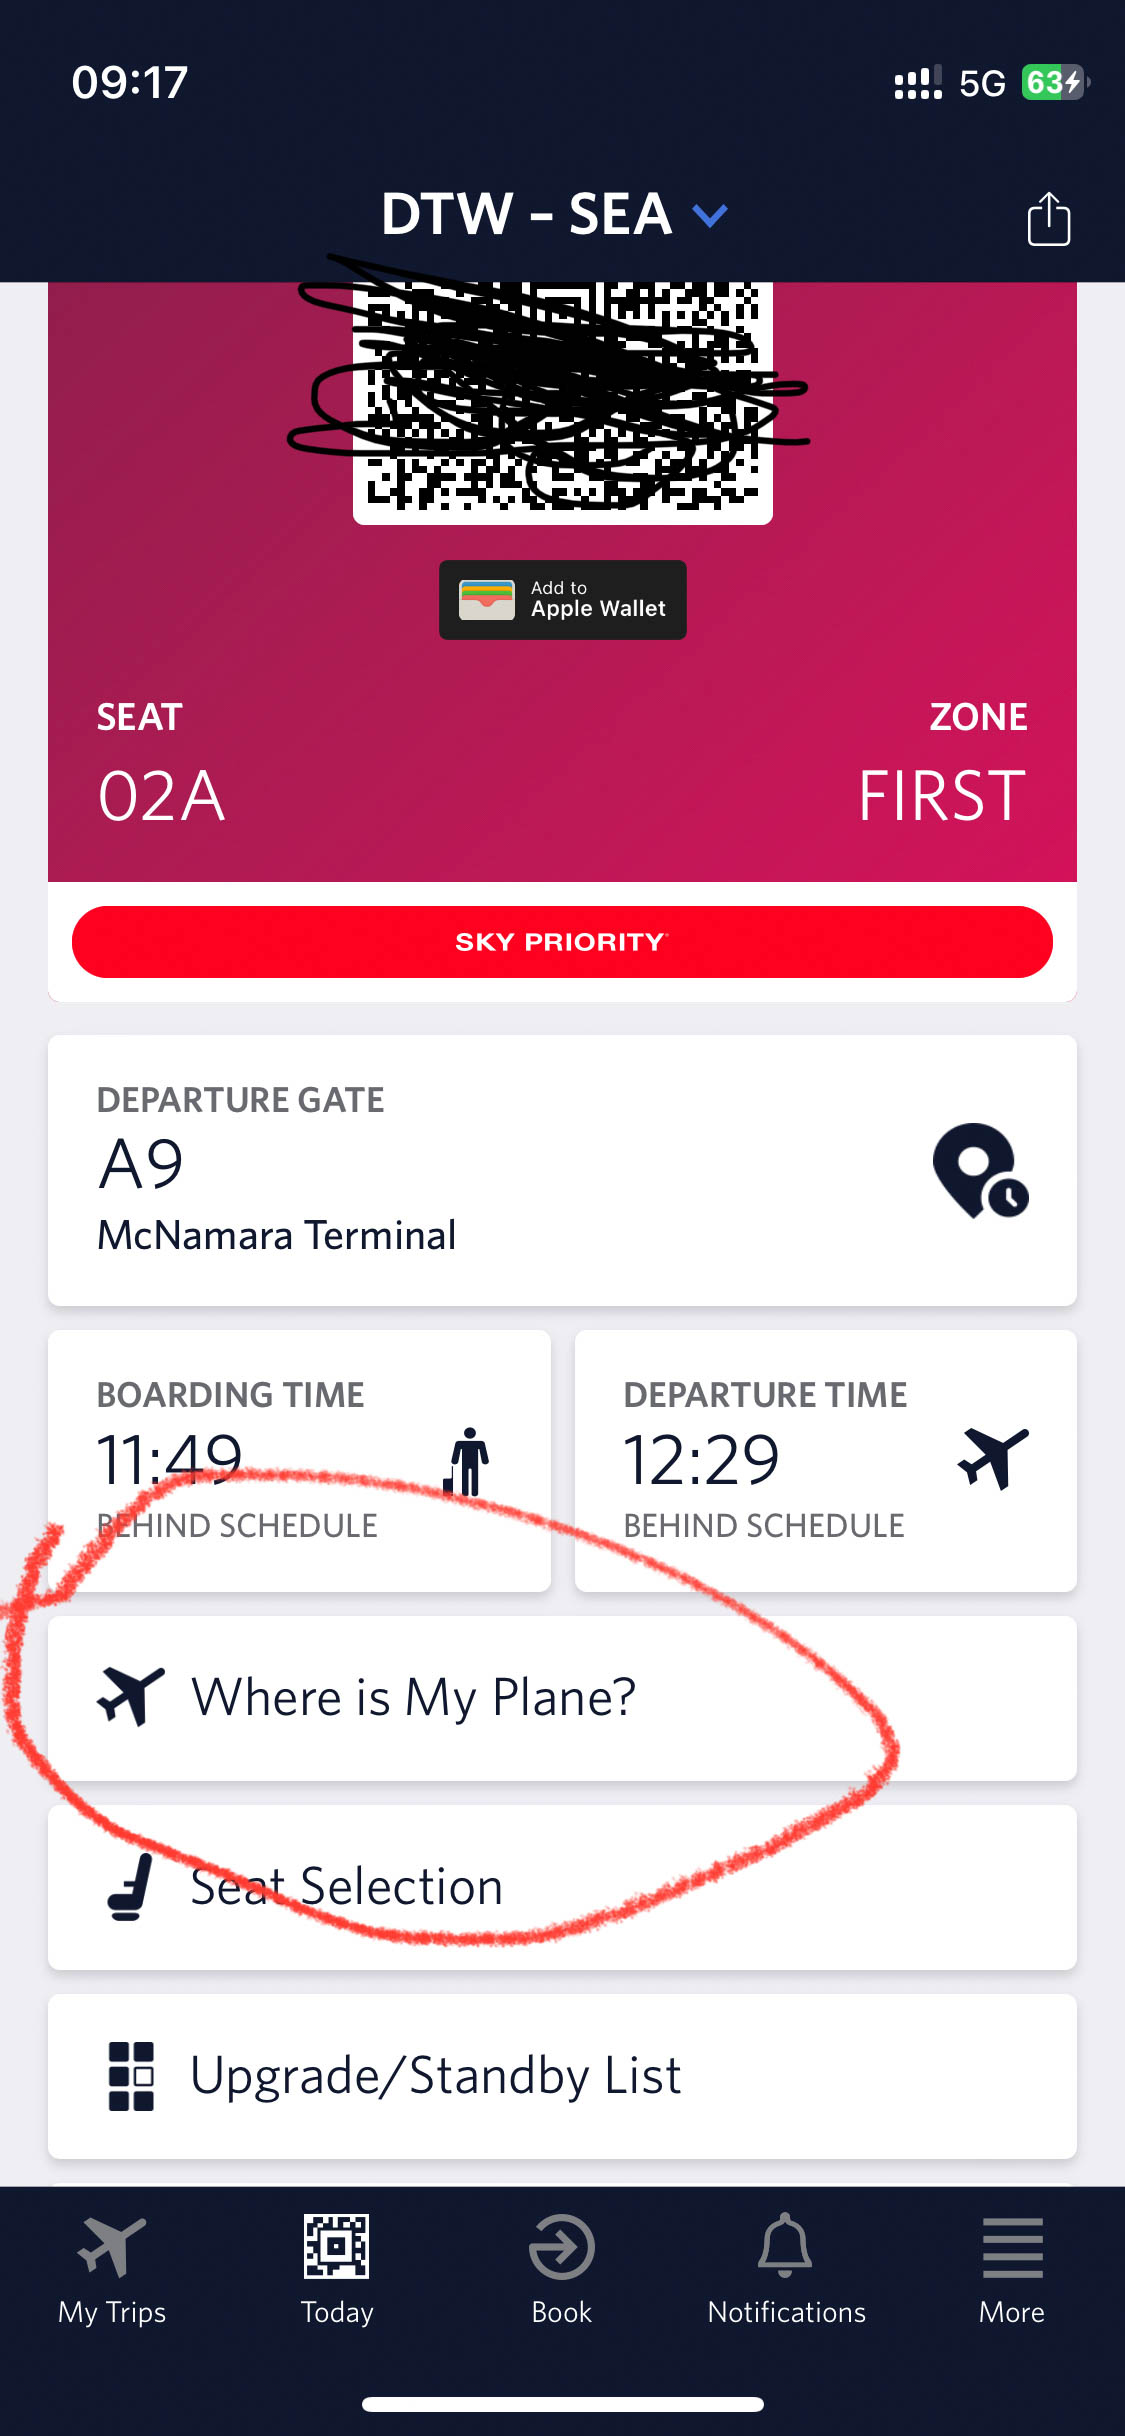Tap the seat icon for Seat Selection
Screen dimensions: 1125x2436
click(131, 1887)
